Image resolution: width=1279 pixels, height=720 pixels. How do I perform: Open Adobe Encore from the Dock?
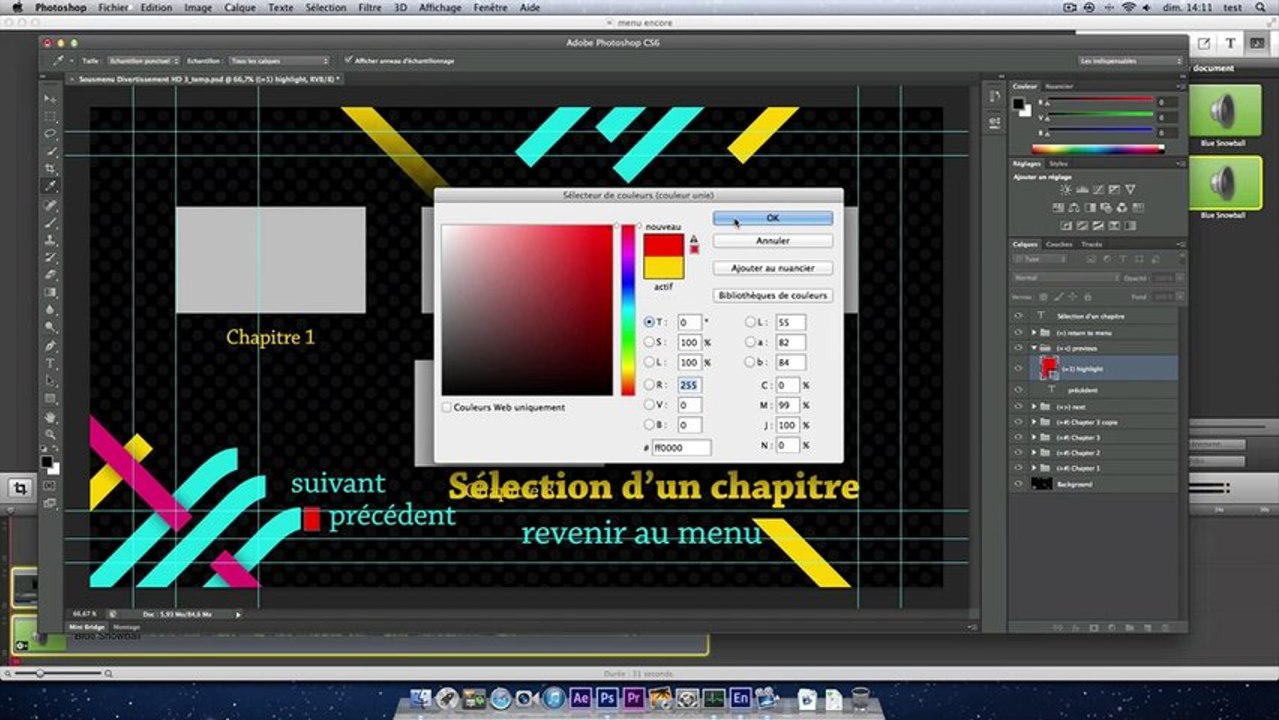(741, 698)
